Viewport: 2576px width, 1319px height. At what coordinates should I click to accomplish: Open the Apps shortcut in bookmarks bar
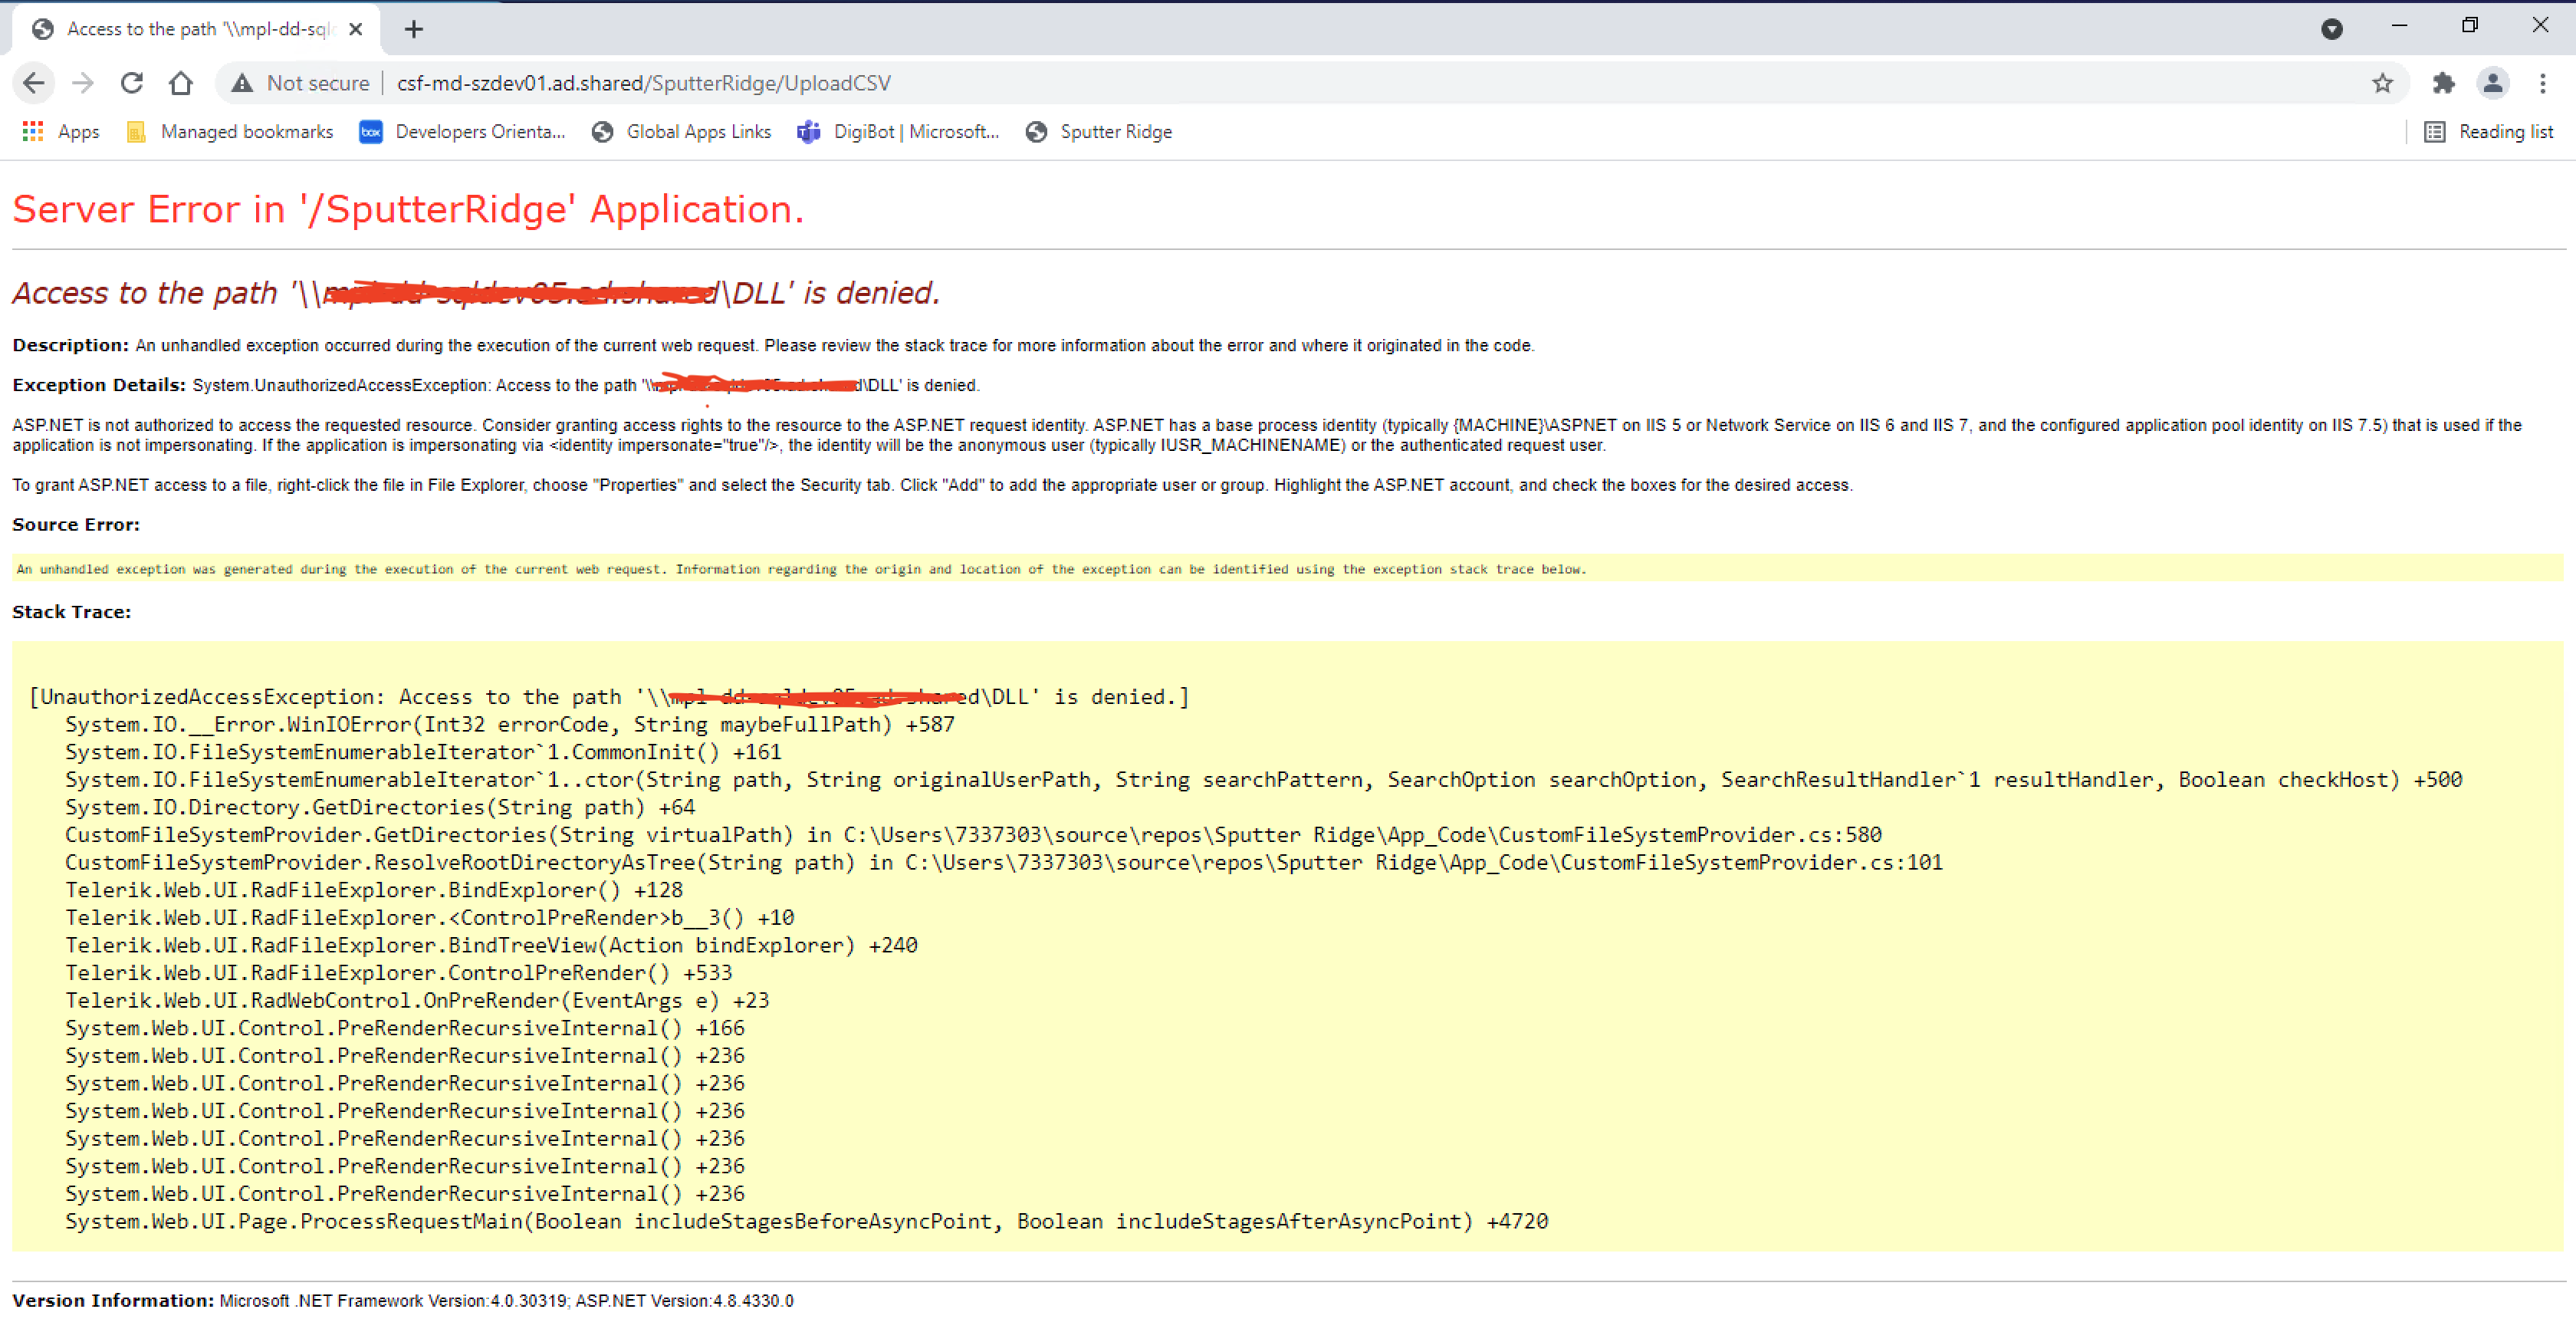coord(61,132)
